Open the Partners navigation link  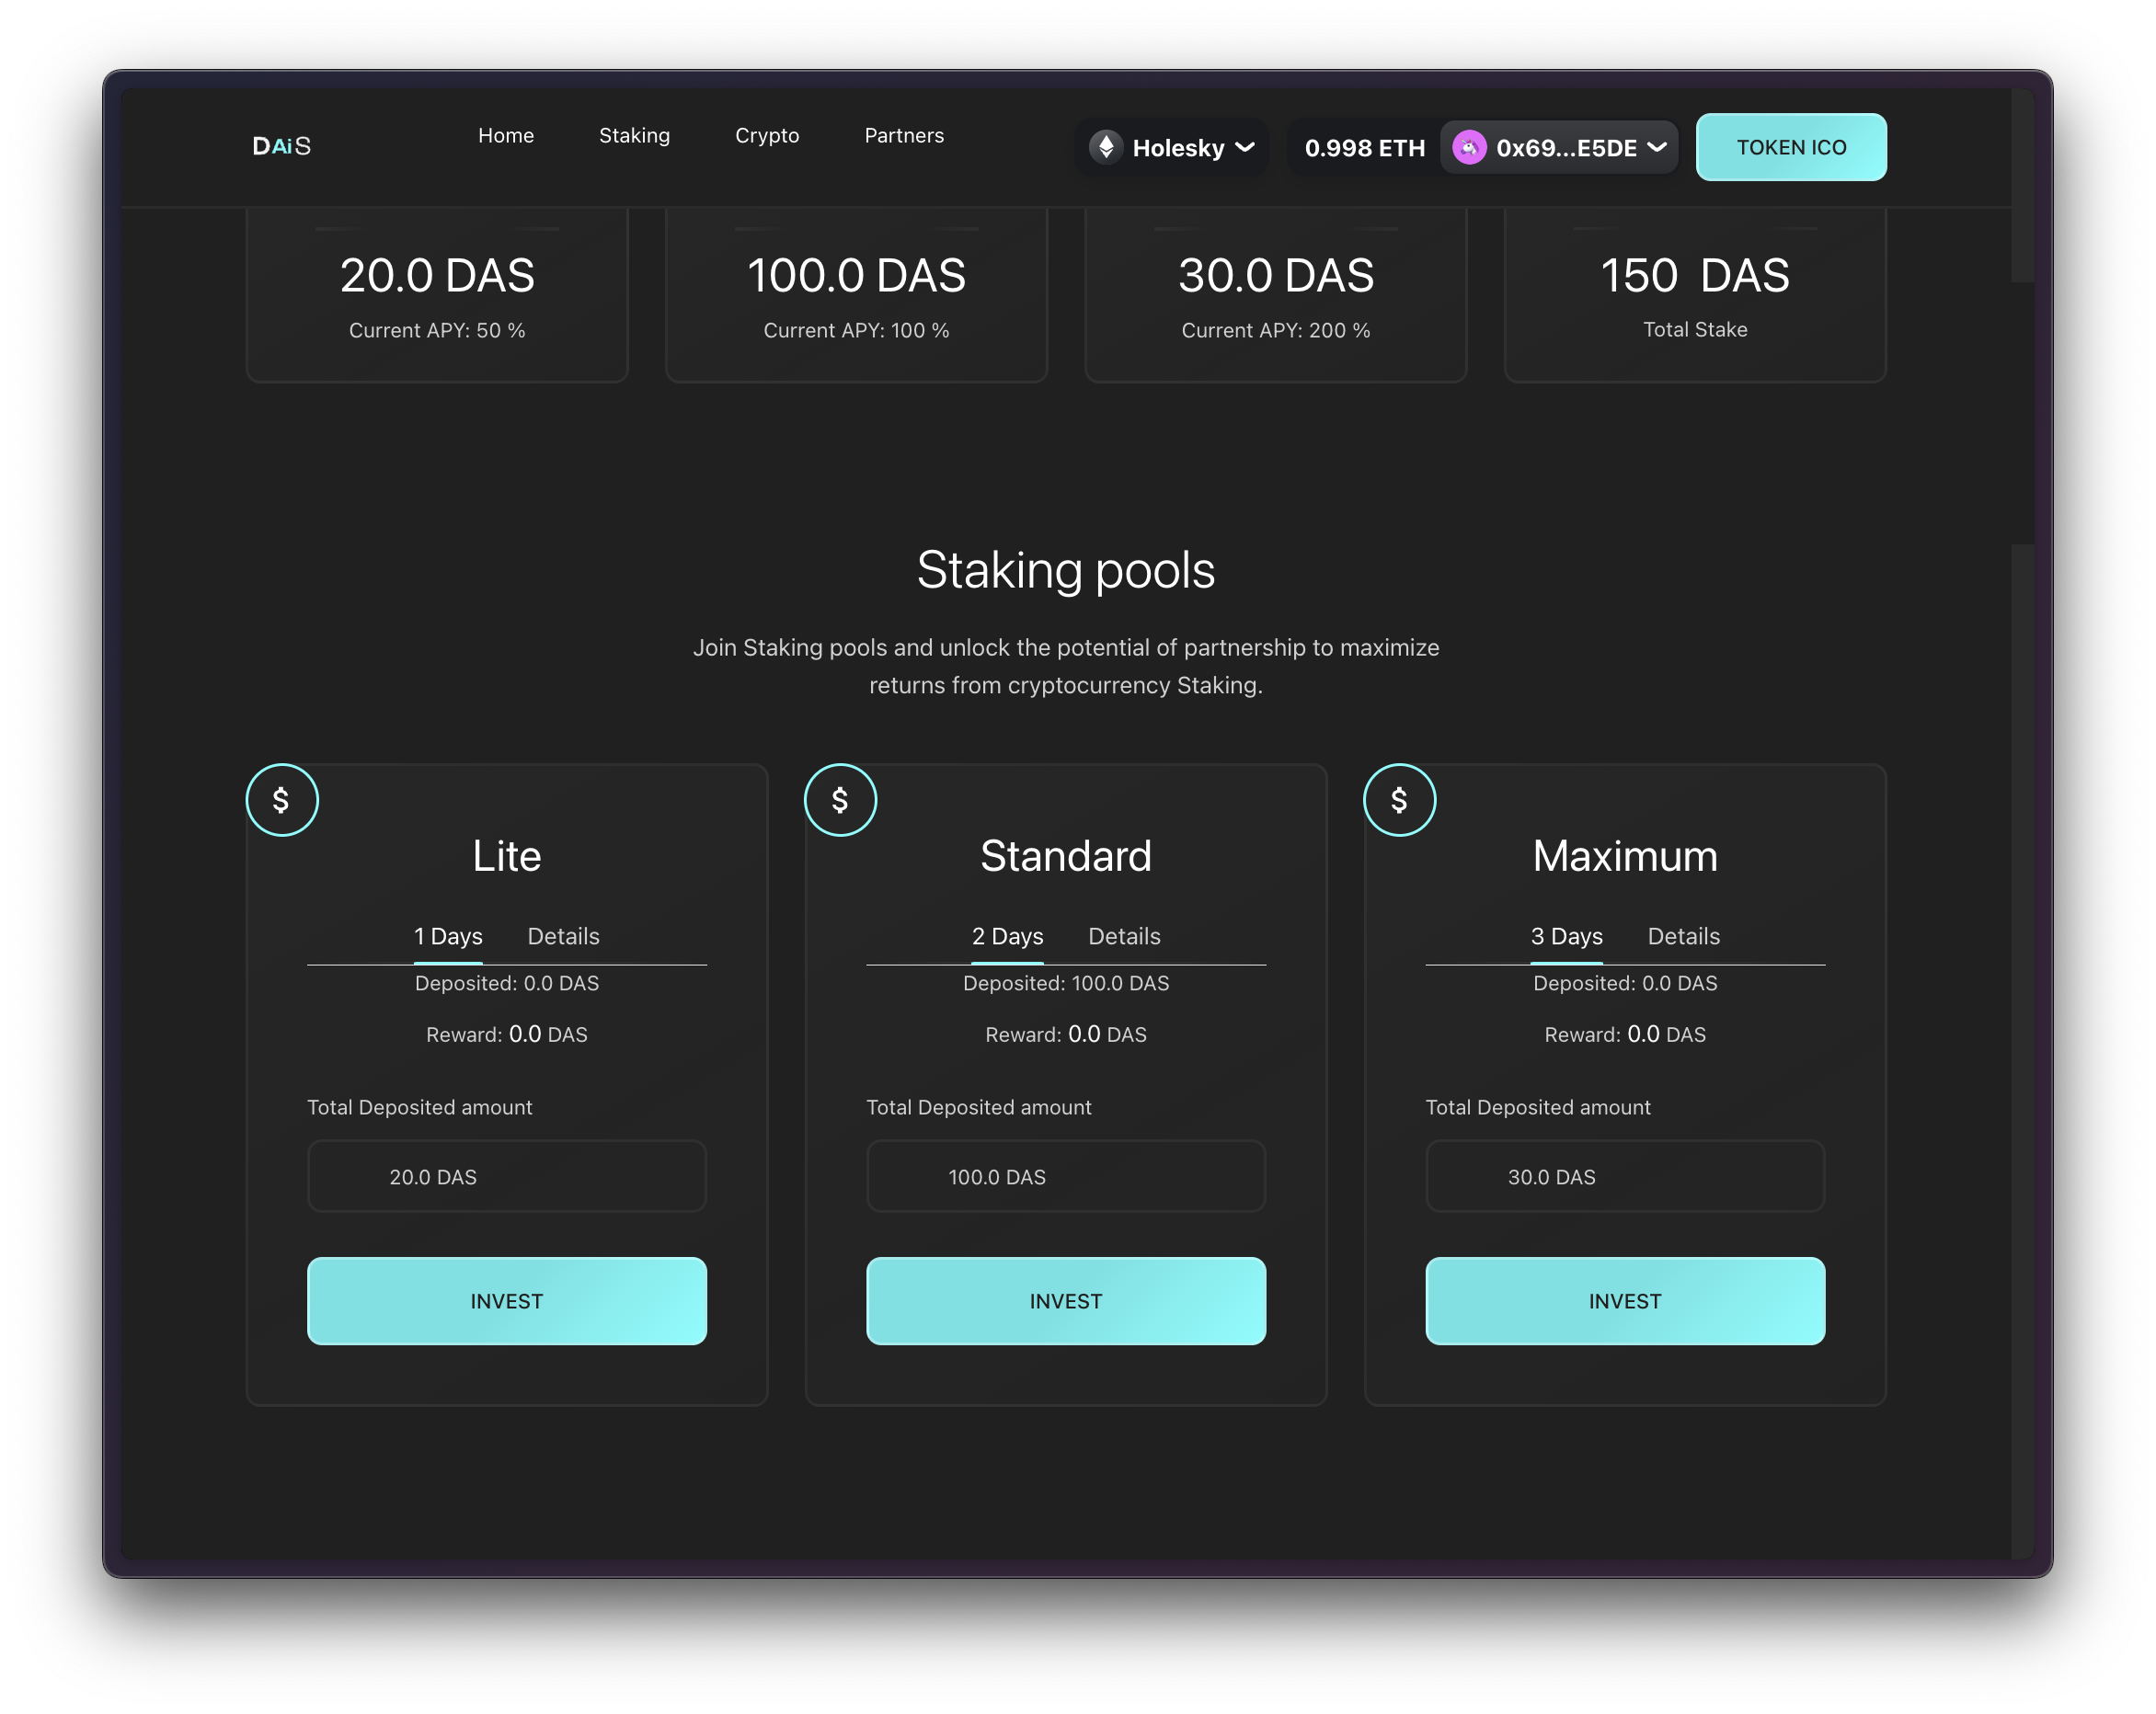pos(904,135)
